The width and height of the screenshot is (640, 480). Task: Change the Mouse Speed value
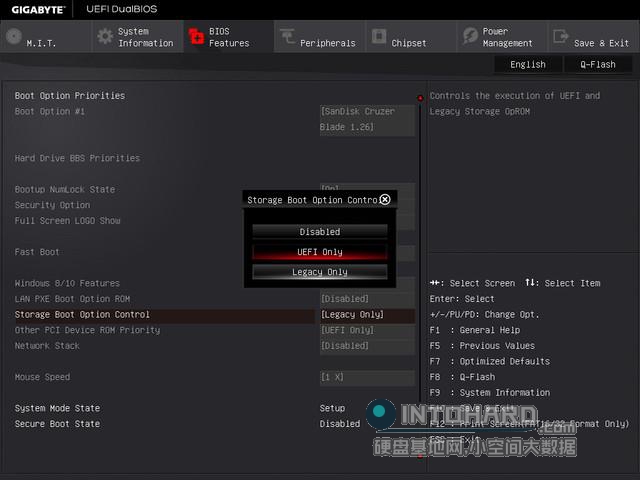click(x=366, y=377)
